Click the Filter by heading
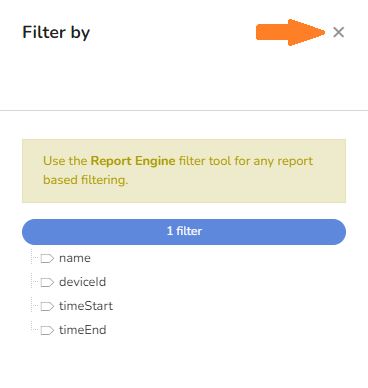Image resolution: width=368 pixels, height=388 pixels. 56,33
